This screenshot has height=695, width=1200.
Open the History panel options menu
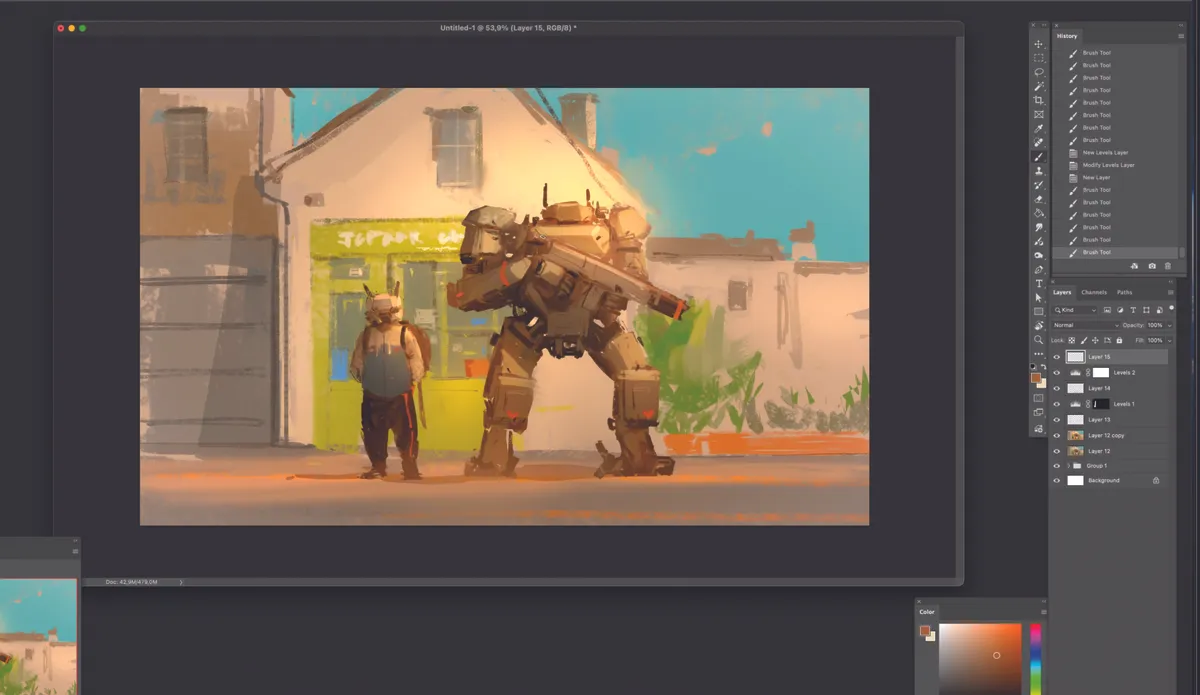[x=1180, y=36]
